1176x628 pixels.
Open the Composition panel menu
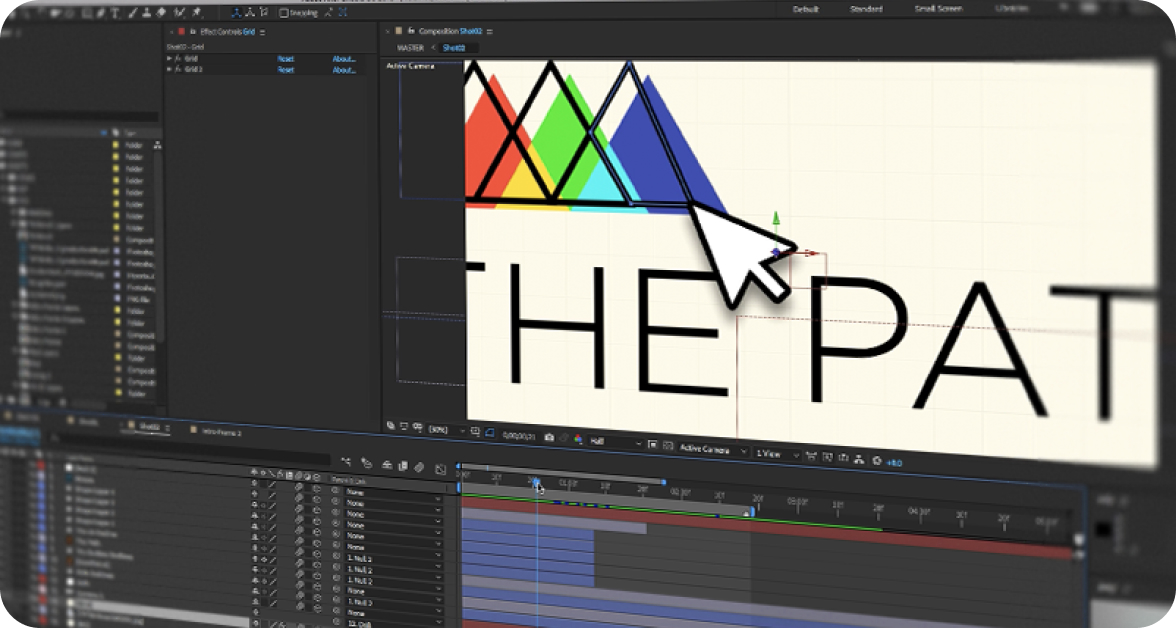(x=490, y=32)
